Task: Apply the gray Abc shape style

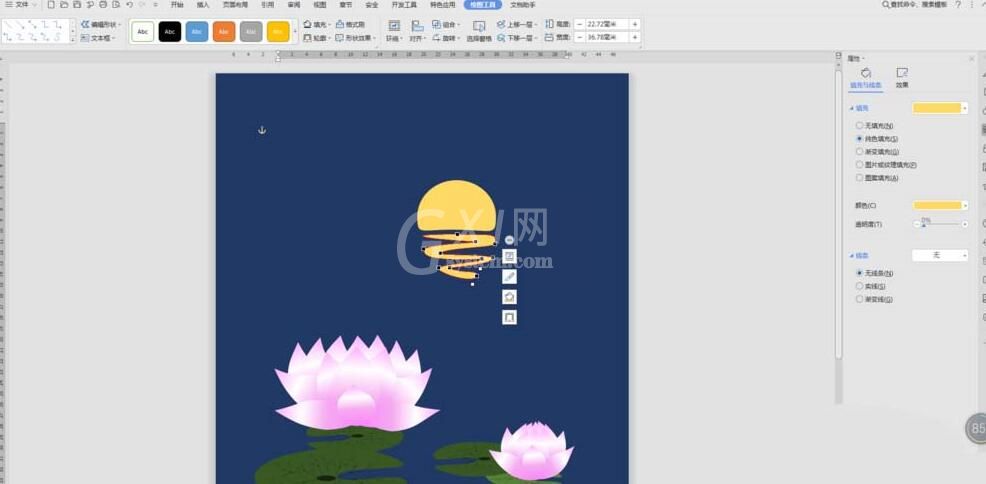Action: [251, 31]
